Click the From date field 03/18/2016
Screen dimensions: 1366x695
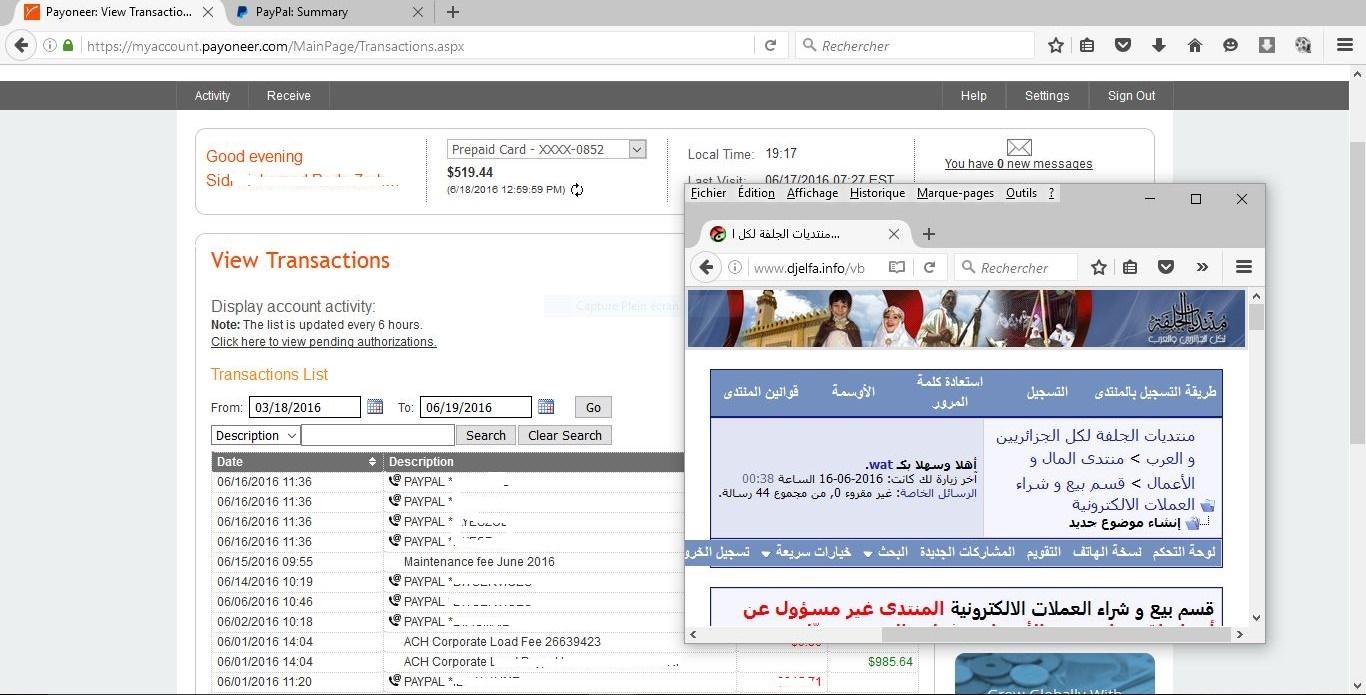[305, 407]
